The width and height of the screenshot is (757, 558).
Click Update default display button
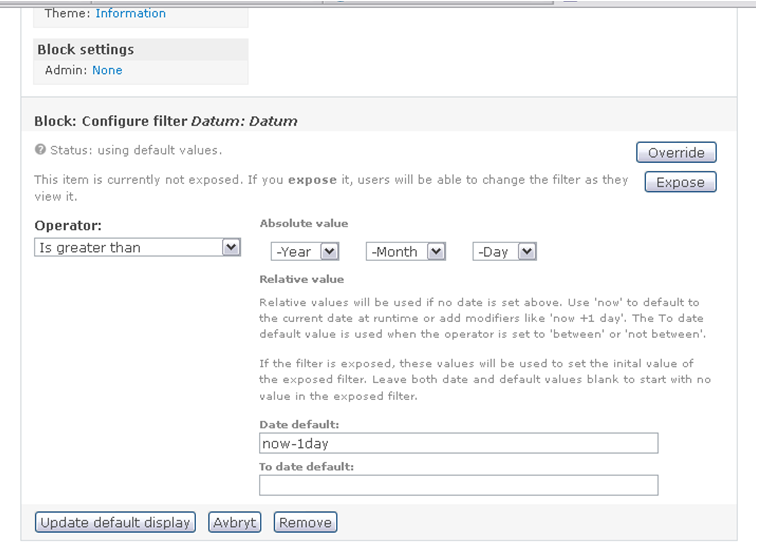tap(115, 522)
